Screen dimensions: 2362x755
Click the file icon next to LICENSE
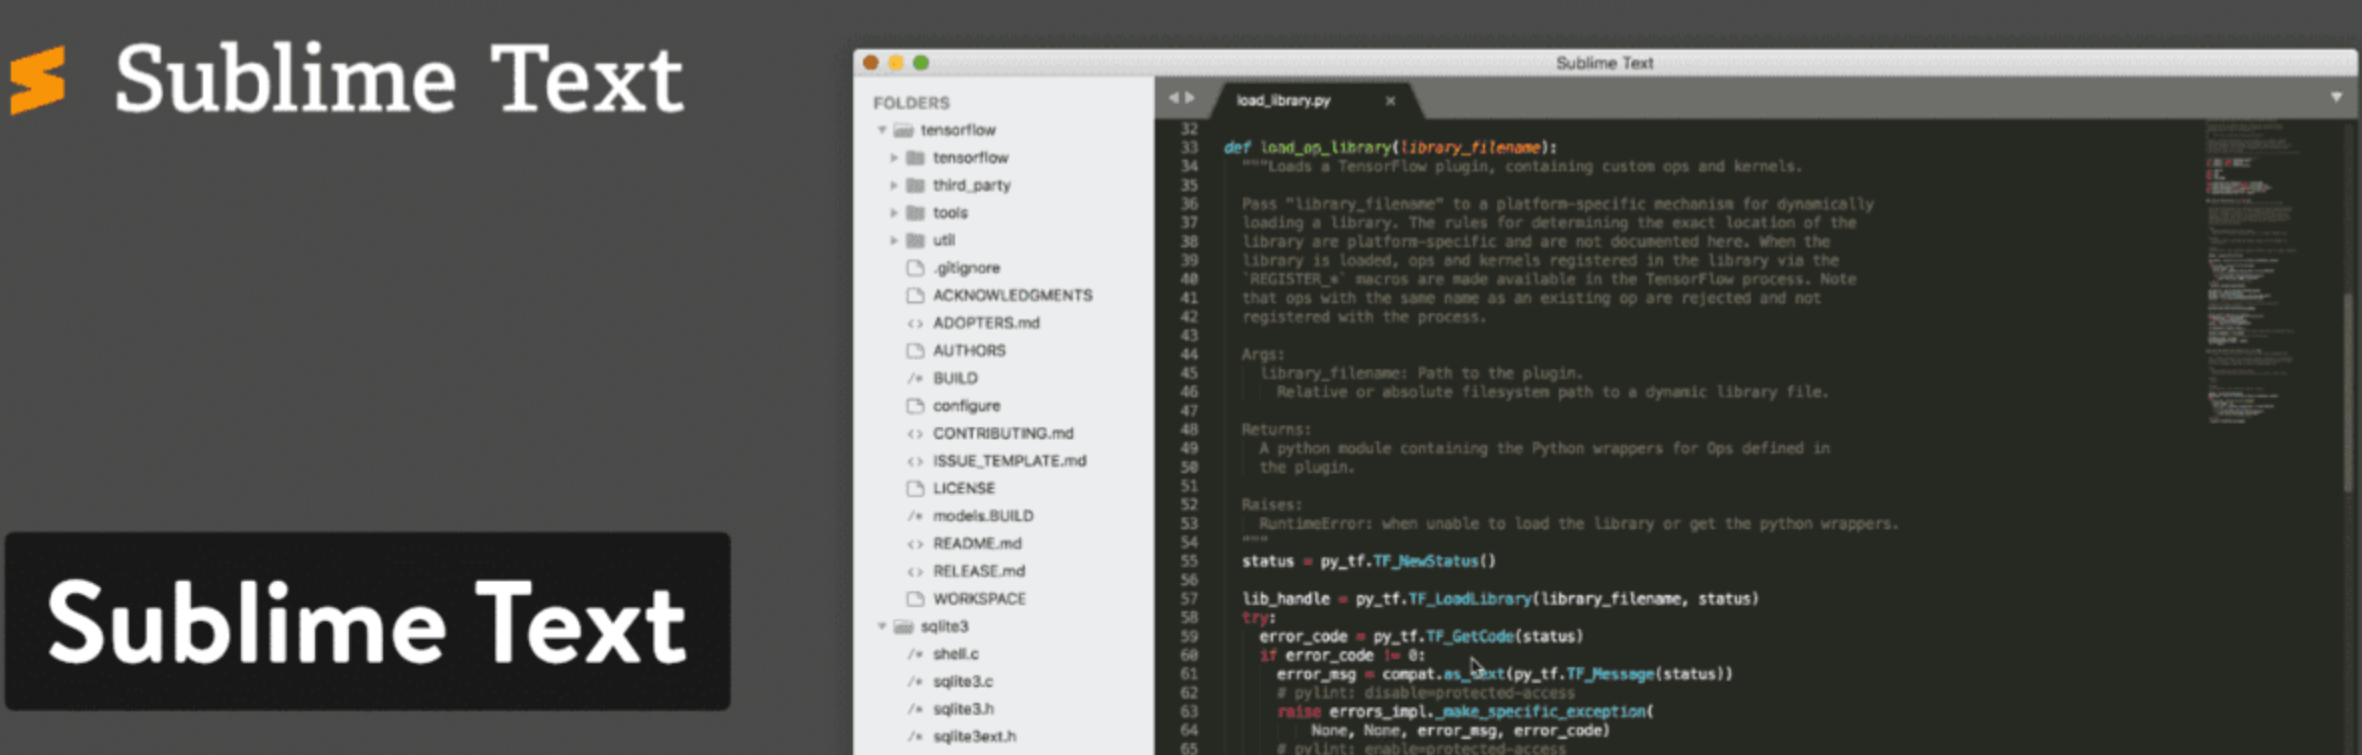coord(915,488)
